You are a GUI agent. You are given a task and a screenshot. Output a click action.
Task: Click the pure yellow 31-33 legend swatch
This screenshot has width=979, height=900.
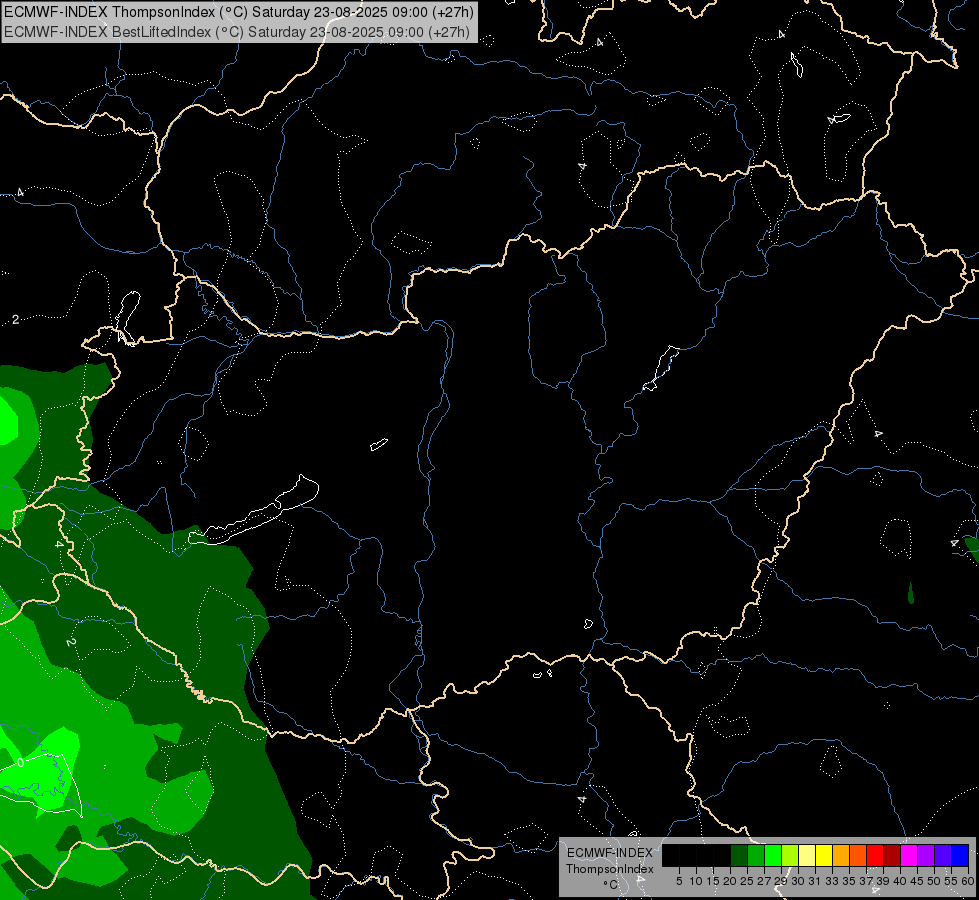[824, 855]
